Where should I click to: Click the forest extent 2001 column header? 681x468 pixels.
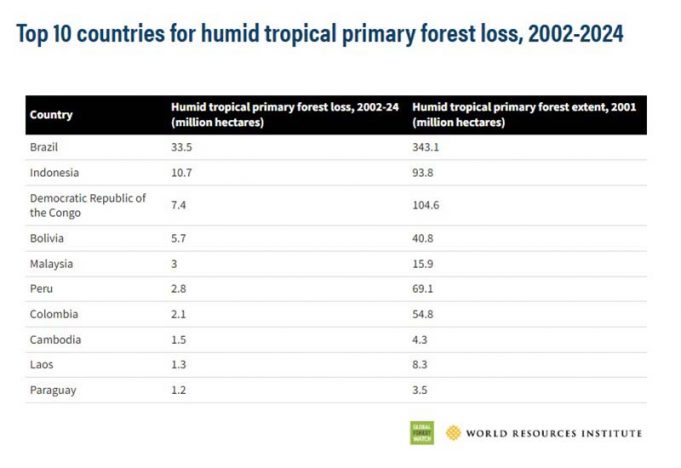(x=525, y=114)
